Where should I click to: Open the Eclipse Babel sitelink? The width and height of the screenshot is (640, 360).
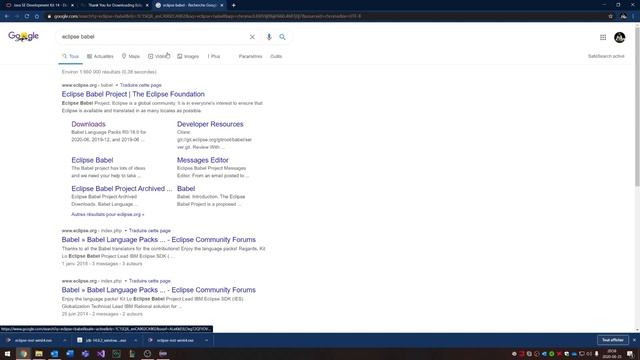pyautogui.click(x=92, y=160)
